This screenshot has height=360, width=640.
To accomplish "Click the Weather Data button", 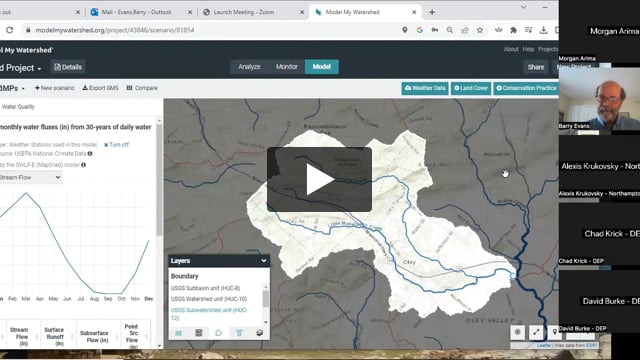I will [x=425, y=88].
